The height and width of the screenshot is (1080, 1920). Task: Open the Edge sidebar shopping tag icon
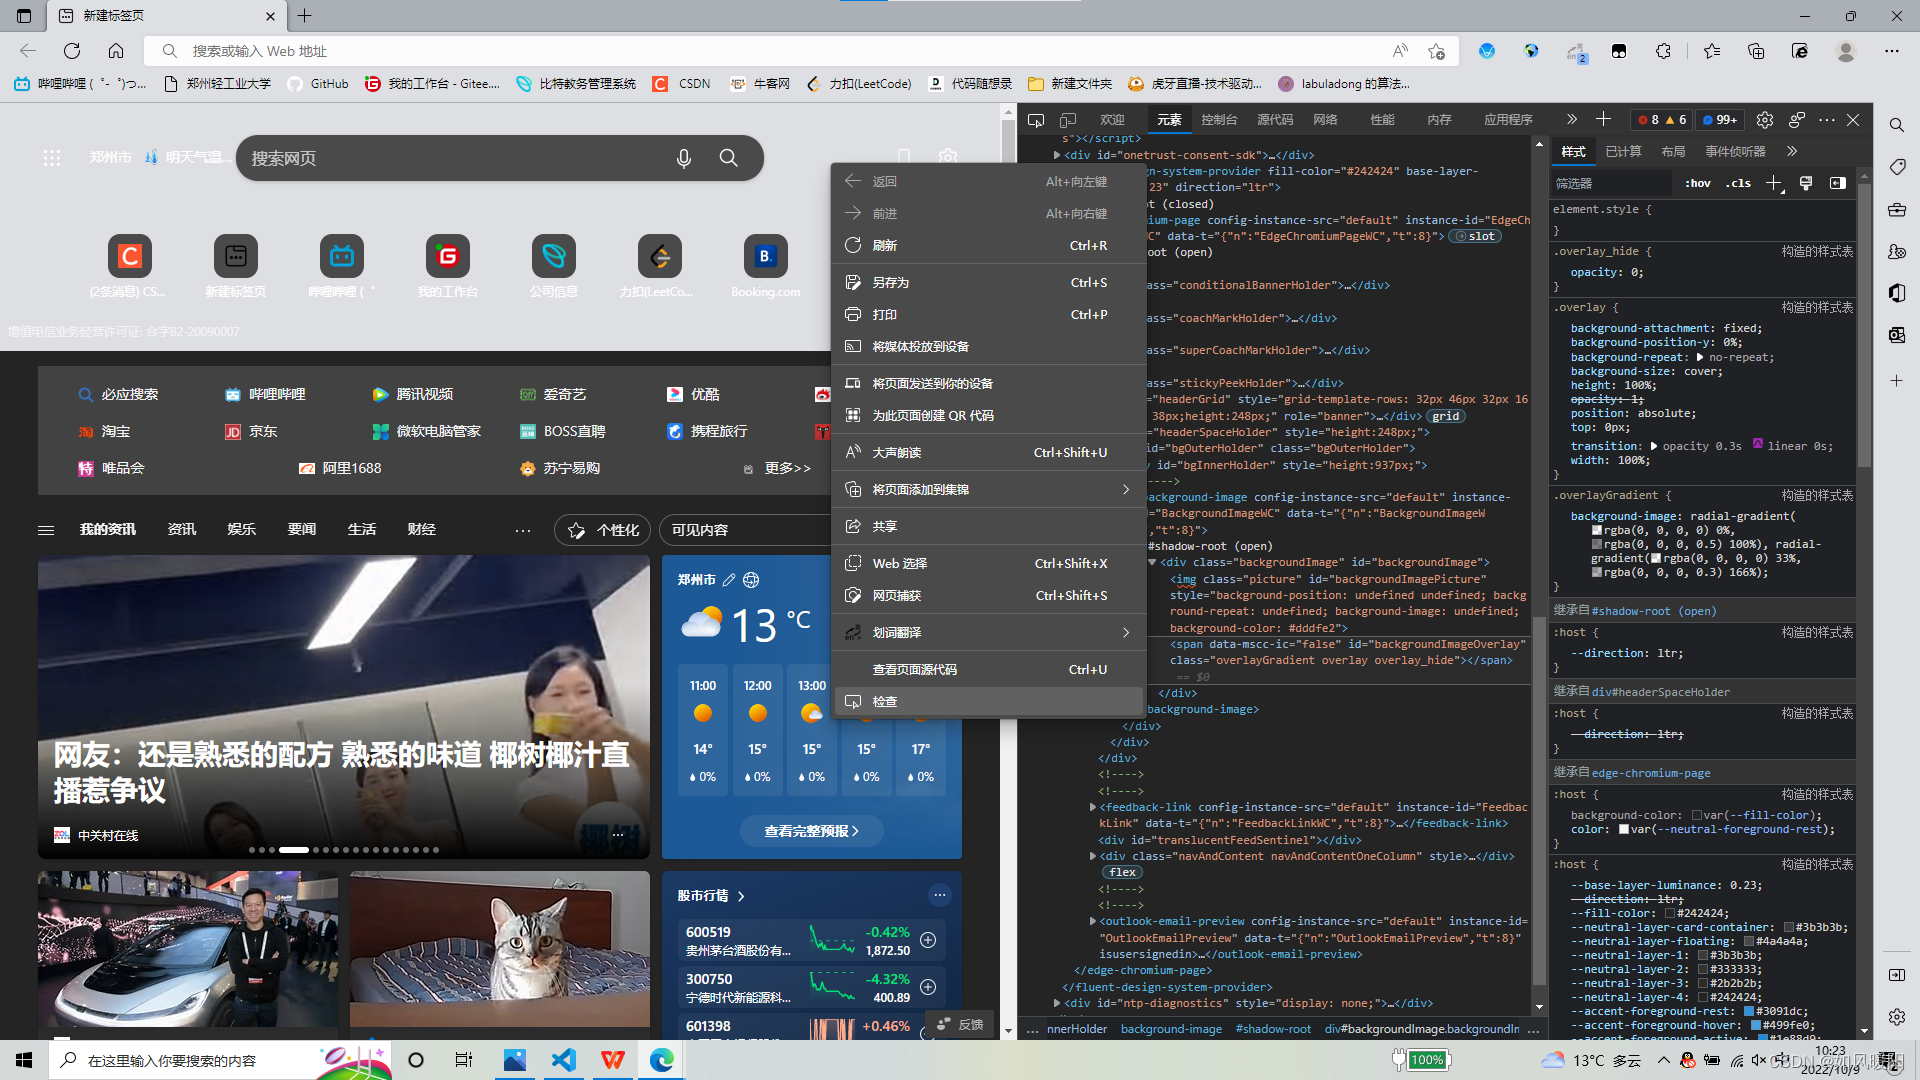(1897, 167)
